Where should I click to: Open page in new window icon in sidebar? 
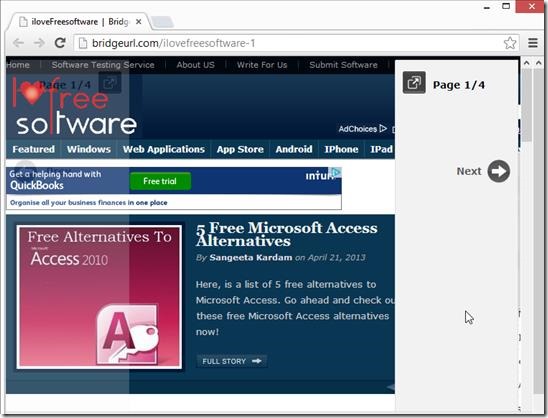(414, 83)
